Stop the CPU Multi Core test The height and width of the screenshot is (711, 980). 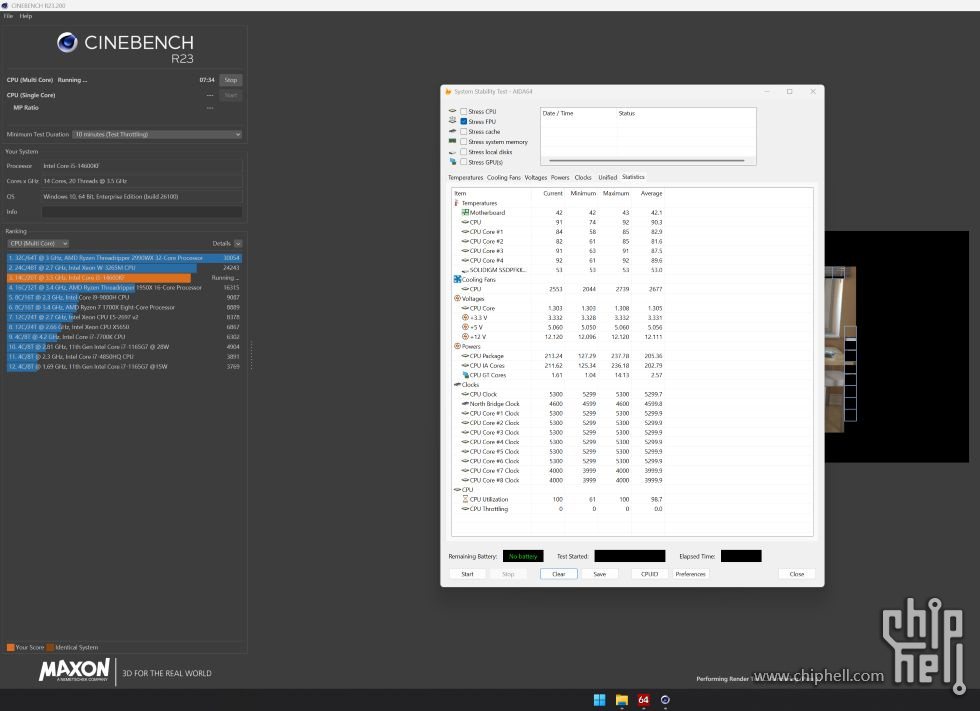231,80
